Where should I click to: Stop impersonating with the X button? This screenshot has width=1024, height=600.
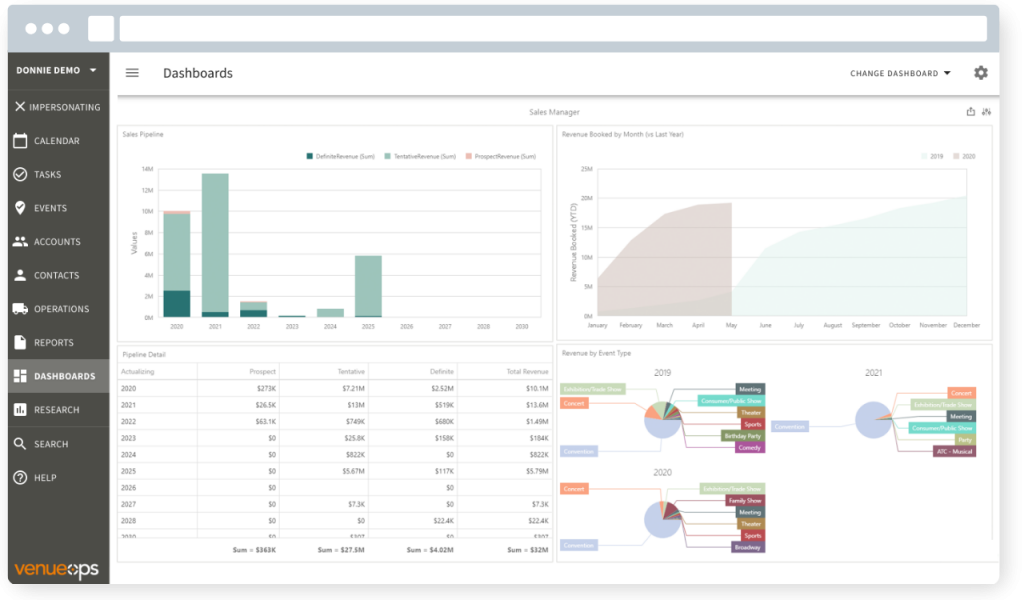coord(20,107)
